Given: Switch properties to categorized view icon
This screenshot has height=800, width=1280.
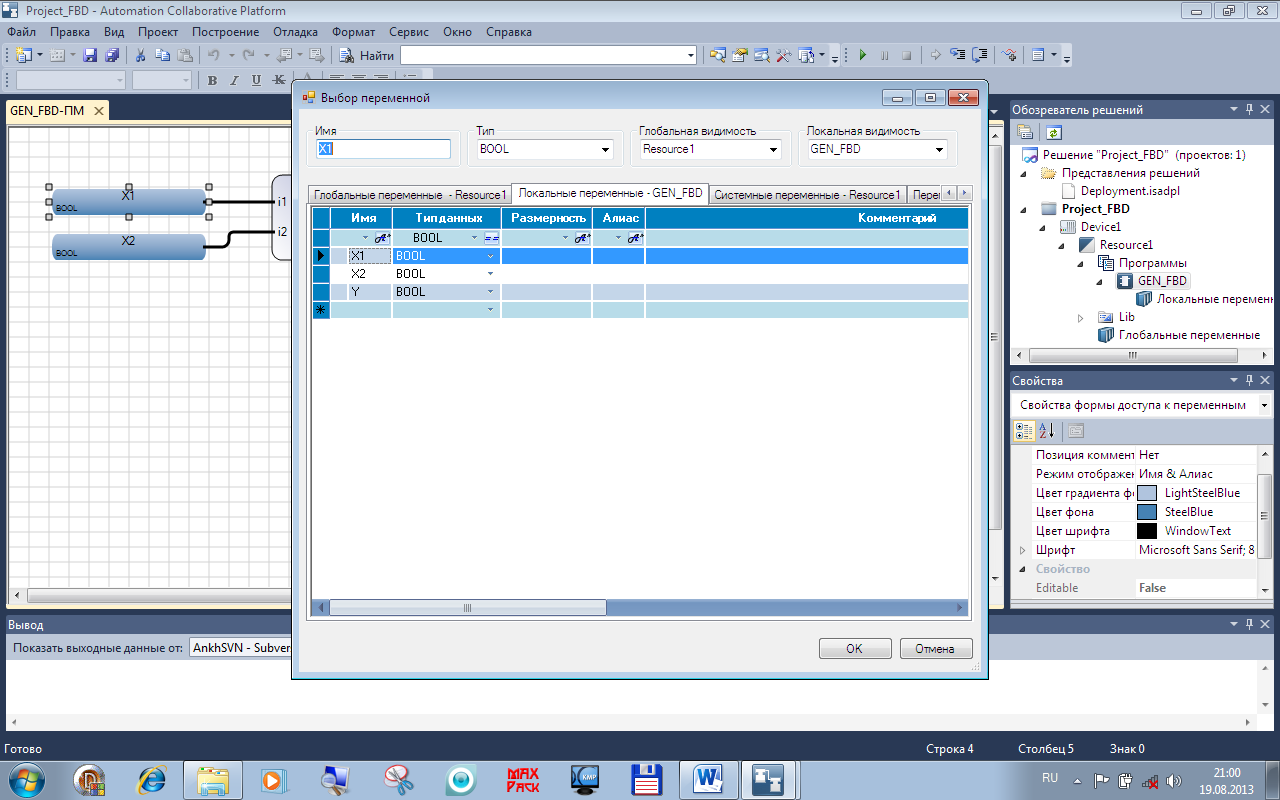Looking at the screenshot, I should click(1024, 431).
